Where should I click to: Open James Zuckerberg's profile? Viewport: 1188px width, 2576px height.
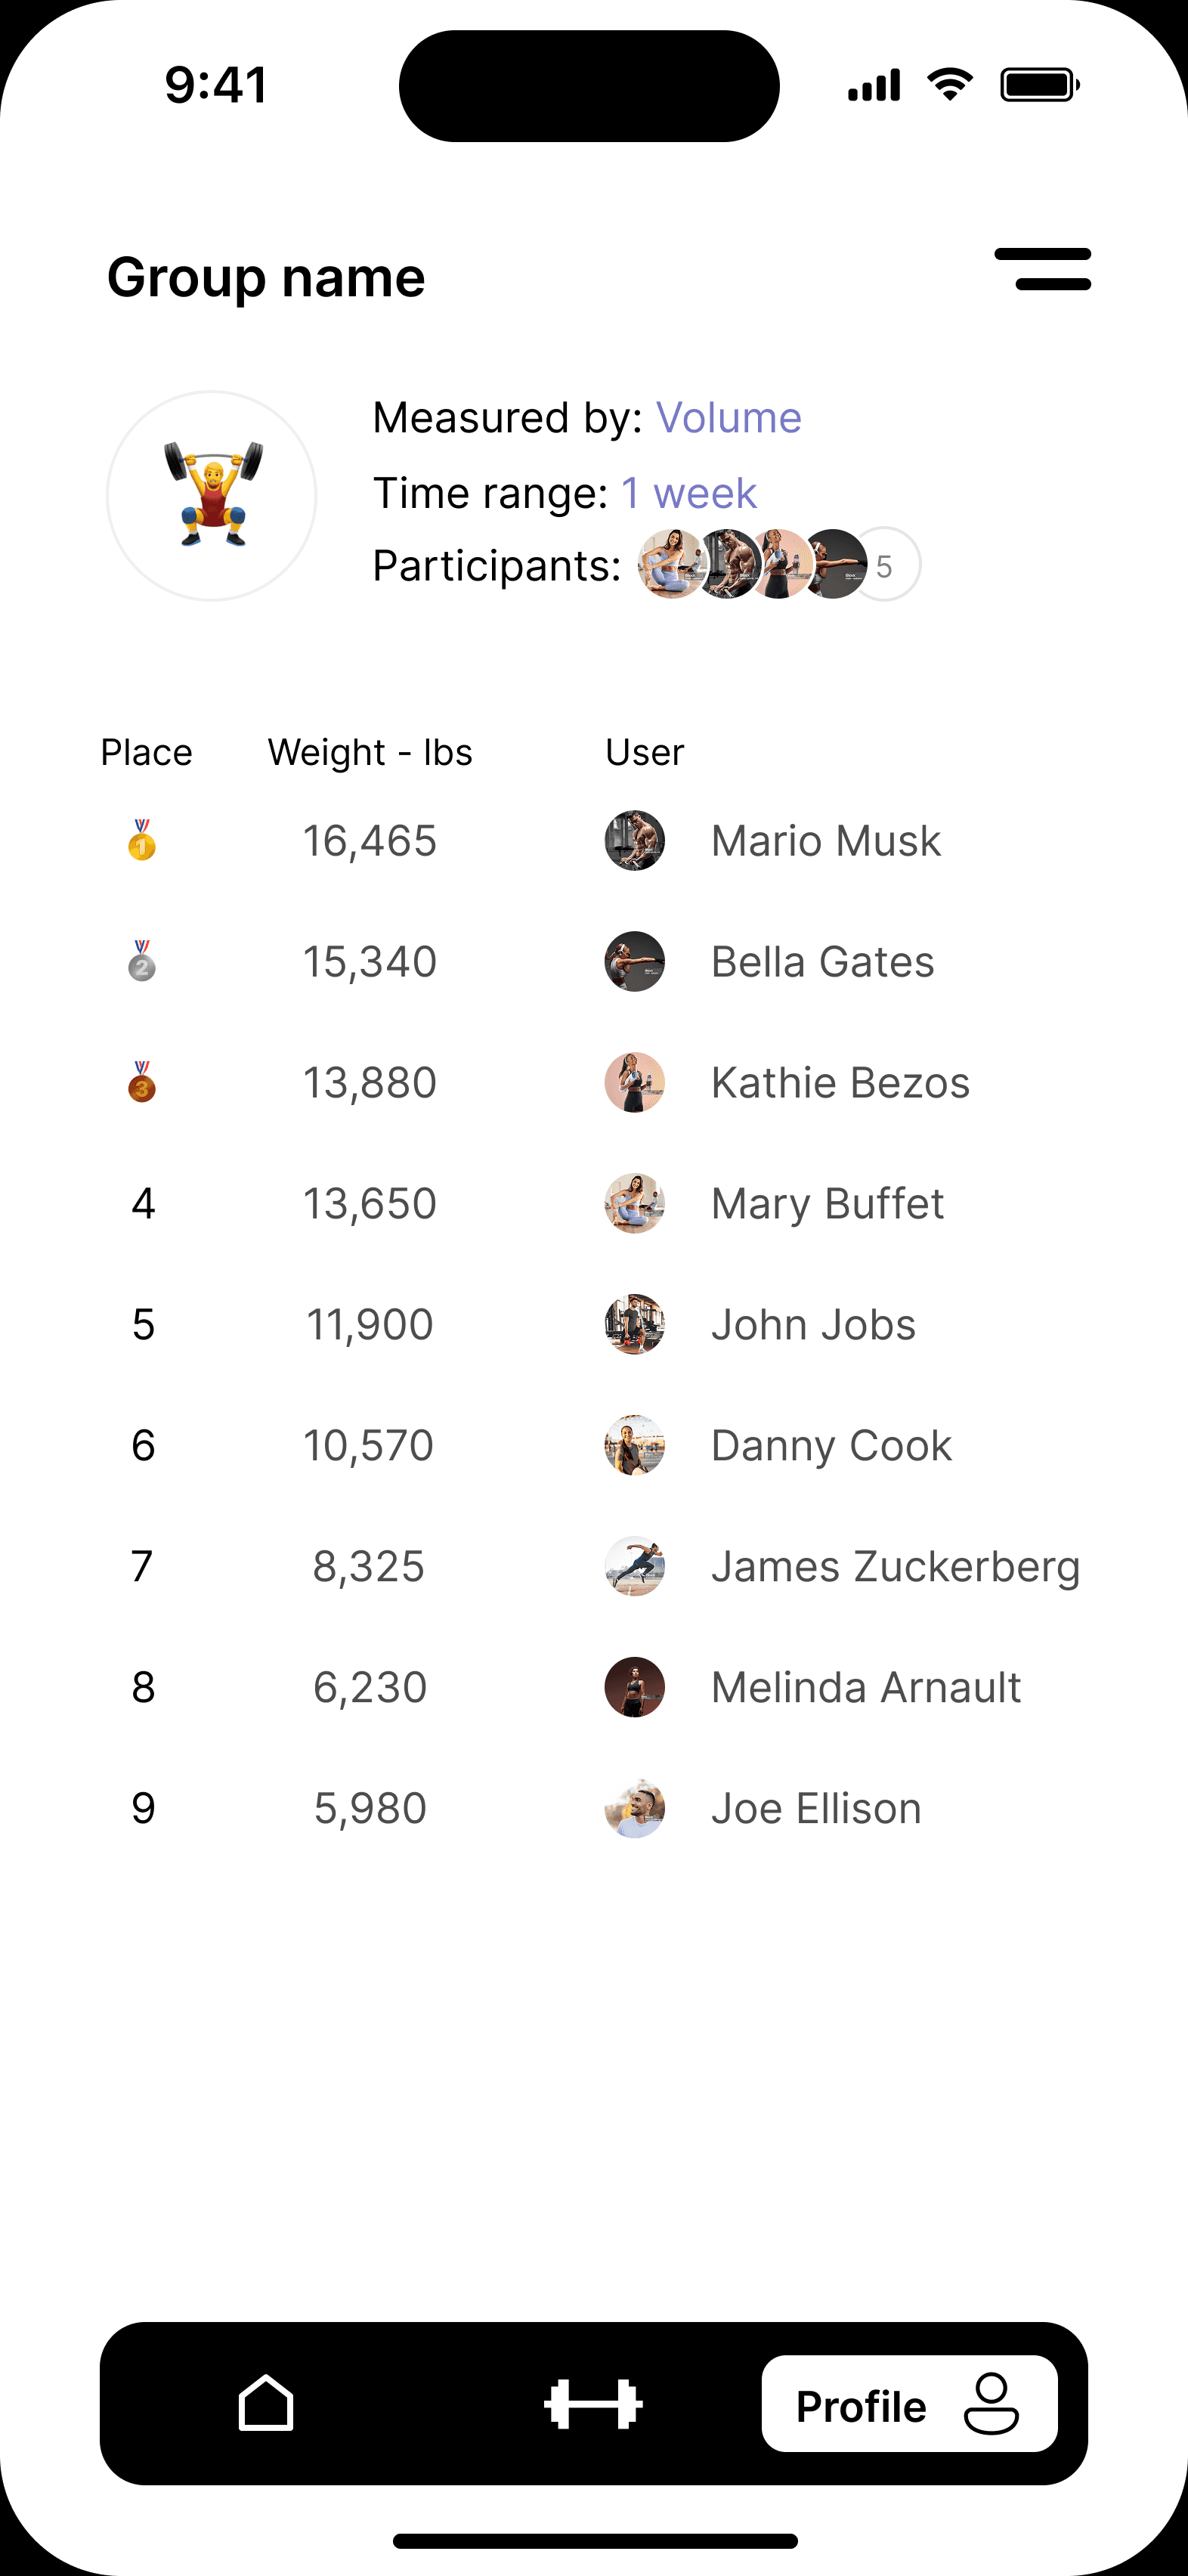point(843,1566)
